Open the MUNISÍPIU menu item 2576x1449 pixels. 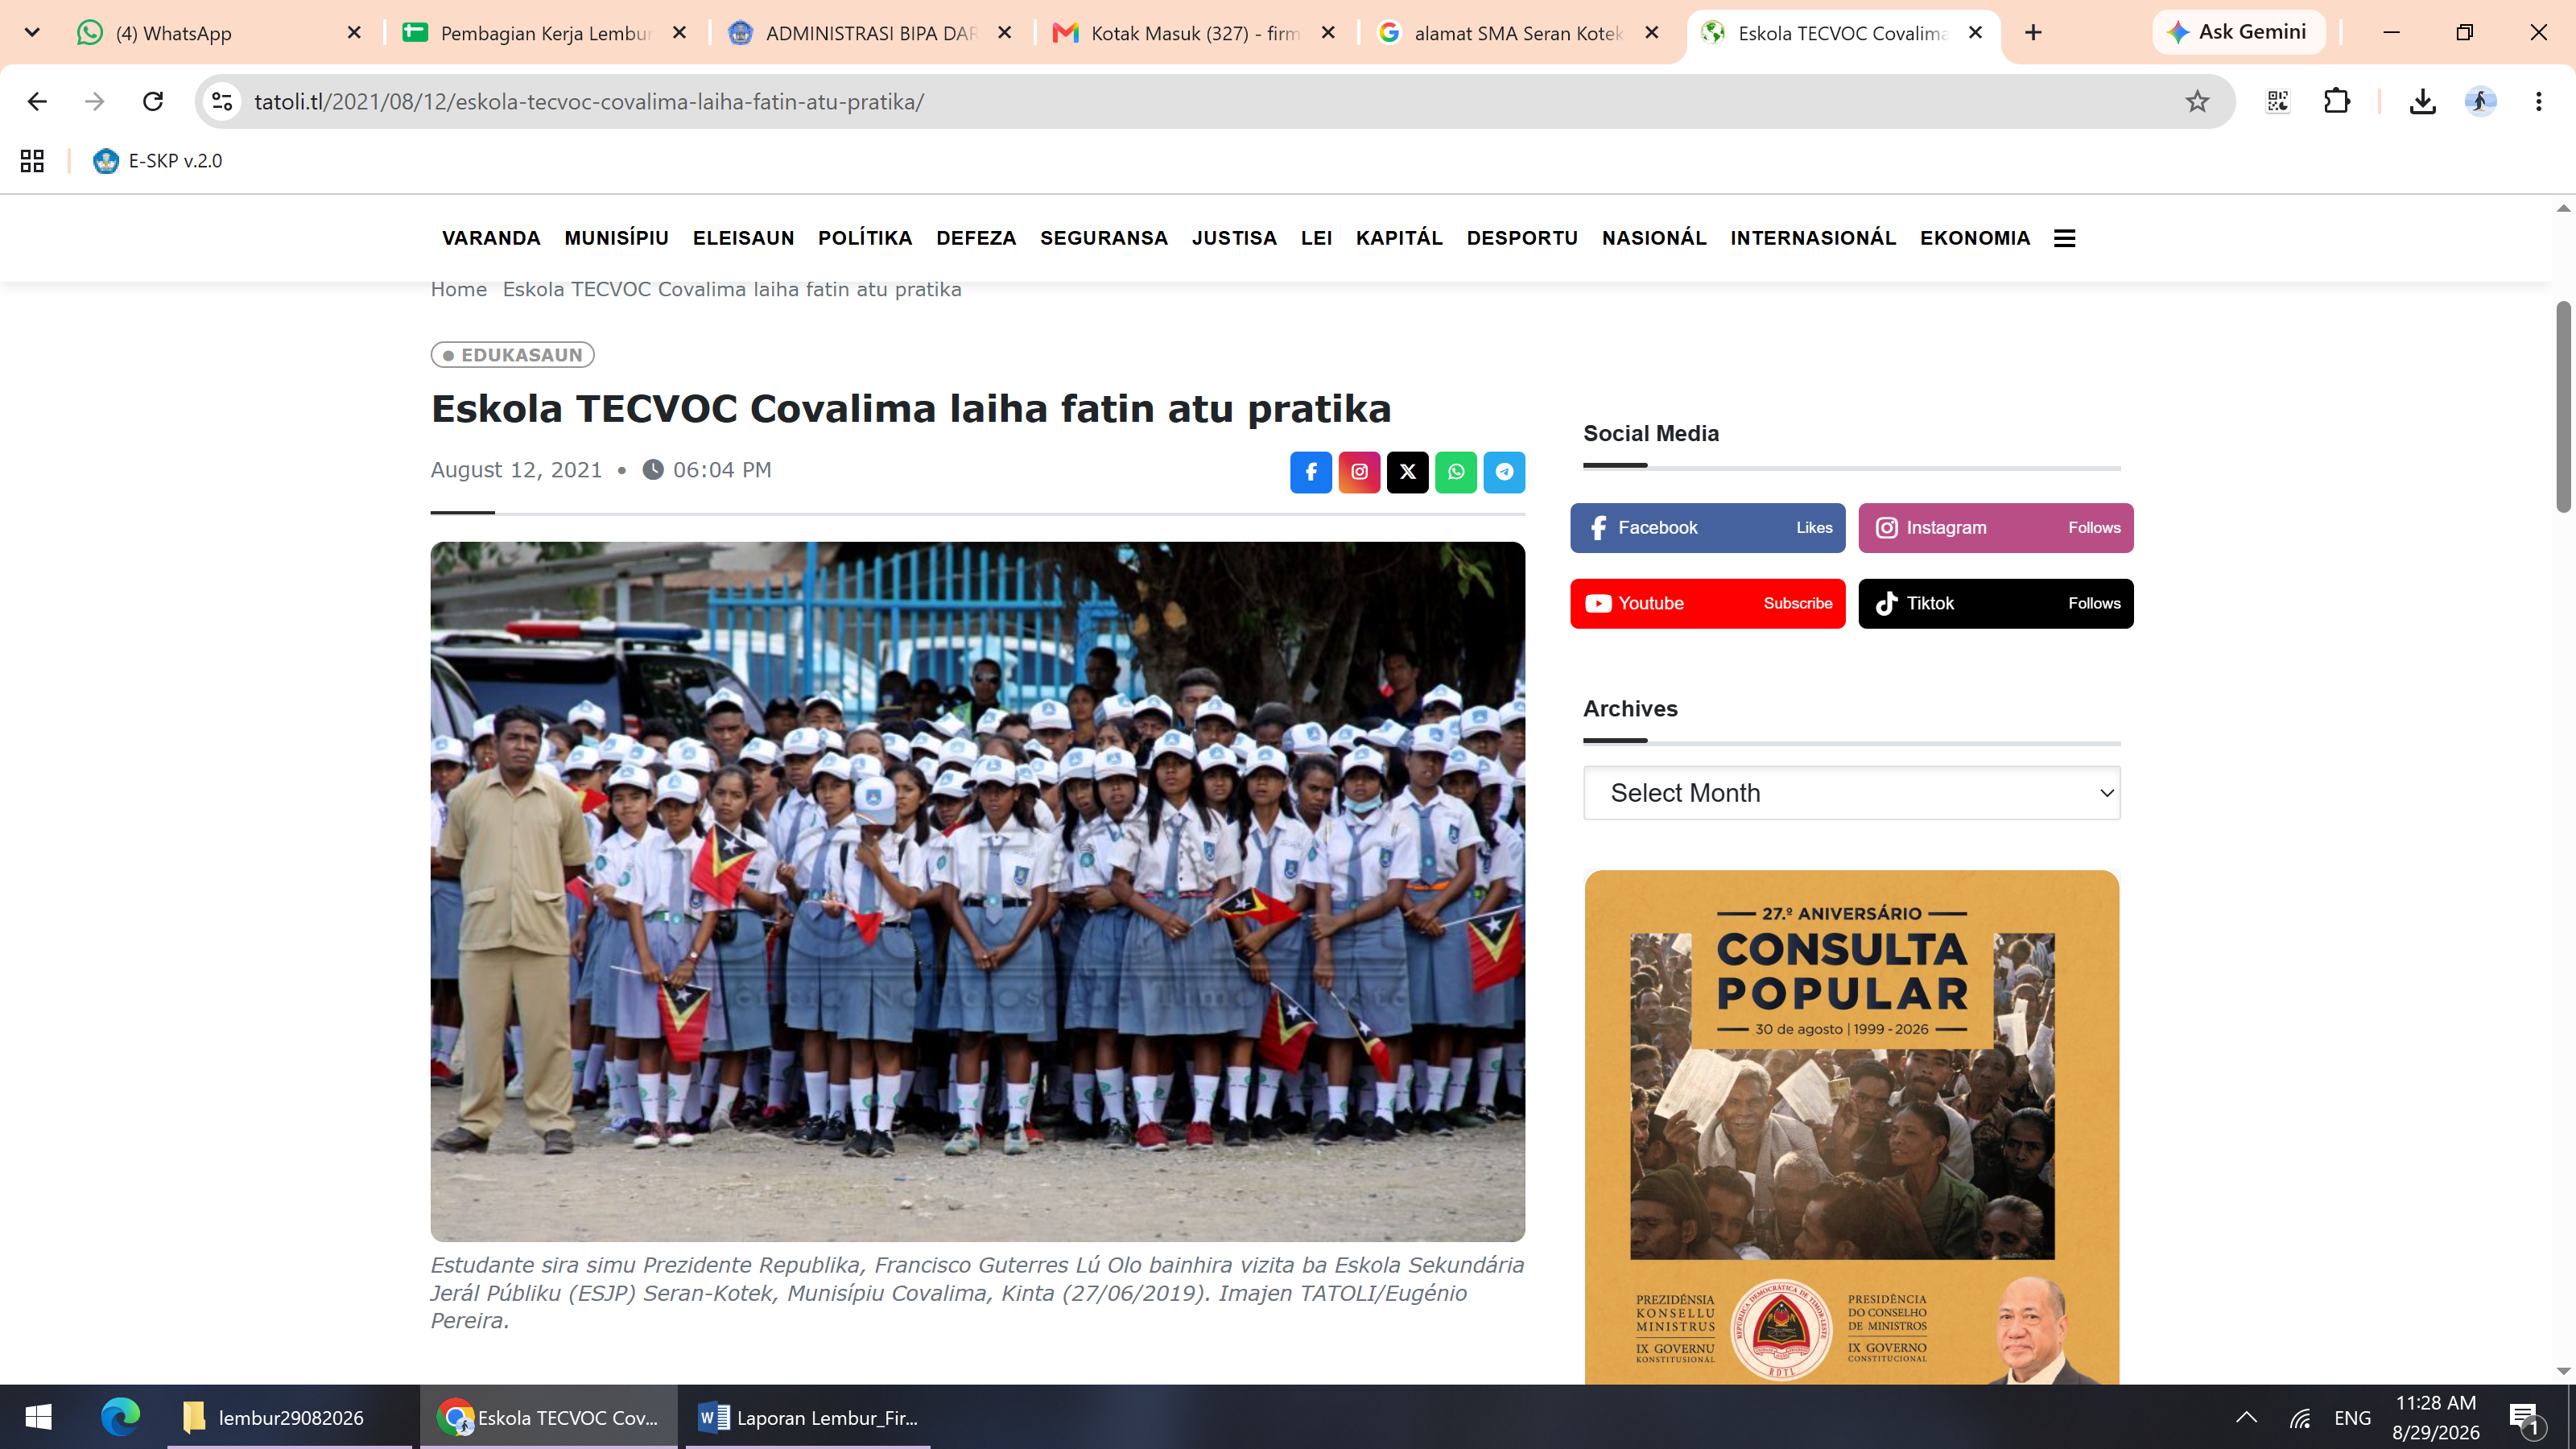(x=616, y=238)
